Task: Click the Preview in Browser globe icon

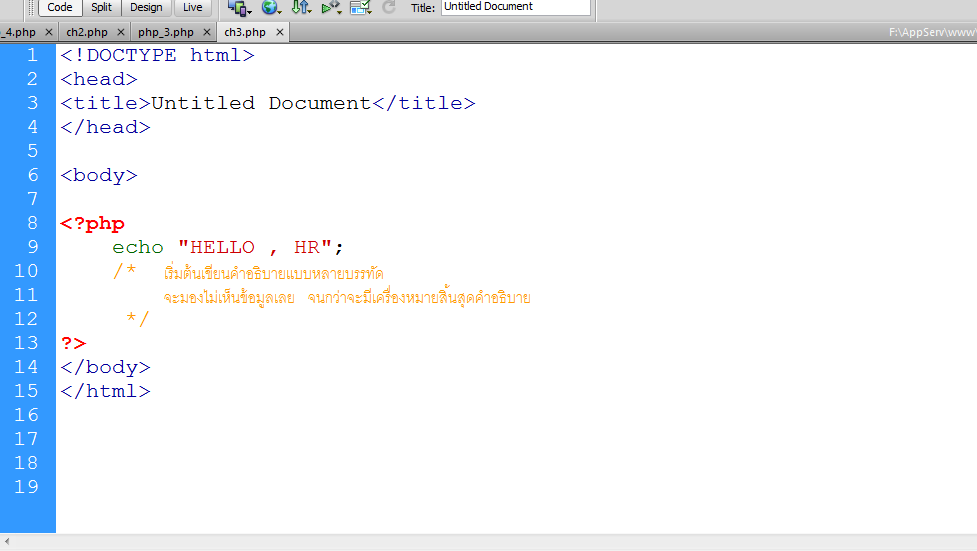Action: [x=270, y=7]
